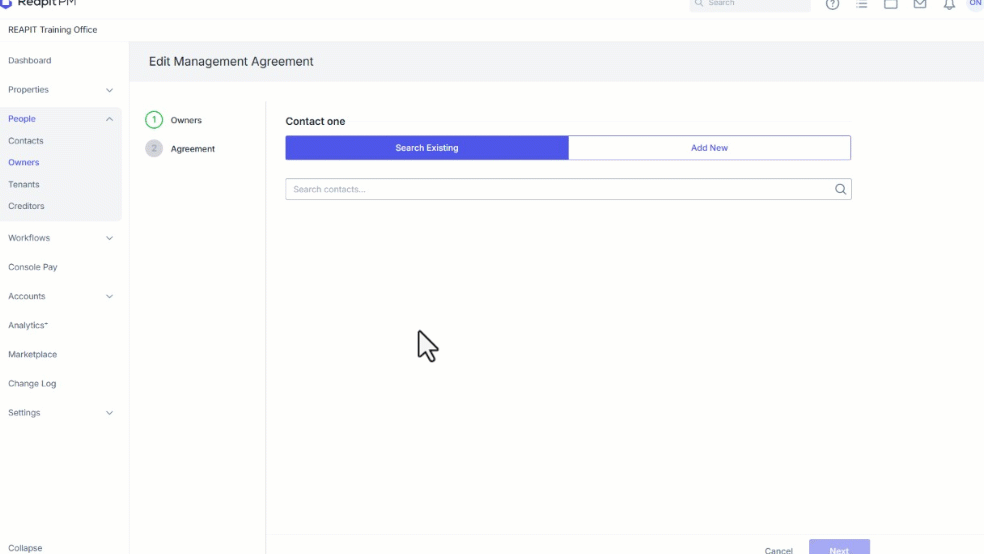Click the Cancel button
This screenshot has width=984, height=554.
(778, 550)
